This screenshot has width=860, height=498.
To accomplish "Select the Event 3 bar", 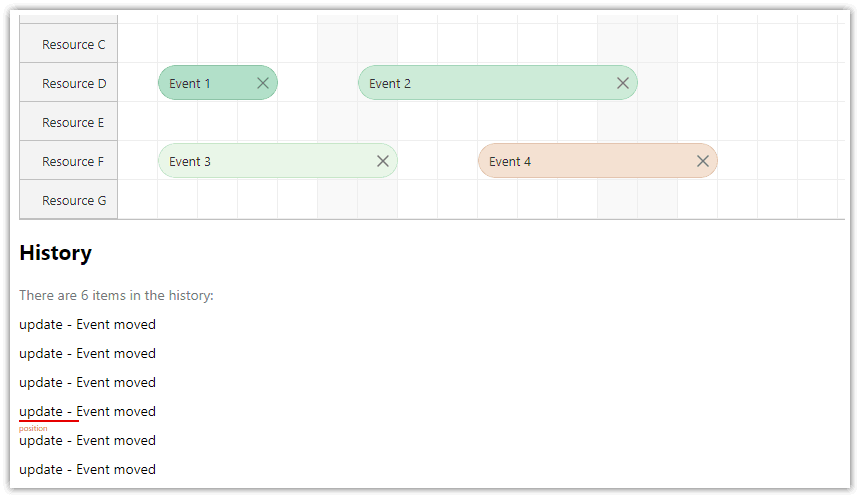I will click(278, 161).
